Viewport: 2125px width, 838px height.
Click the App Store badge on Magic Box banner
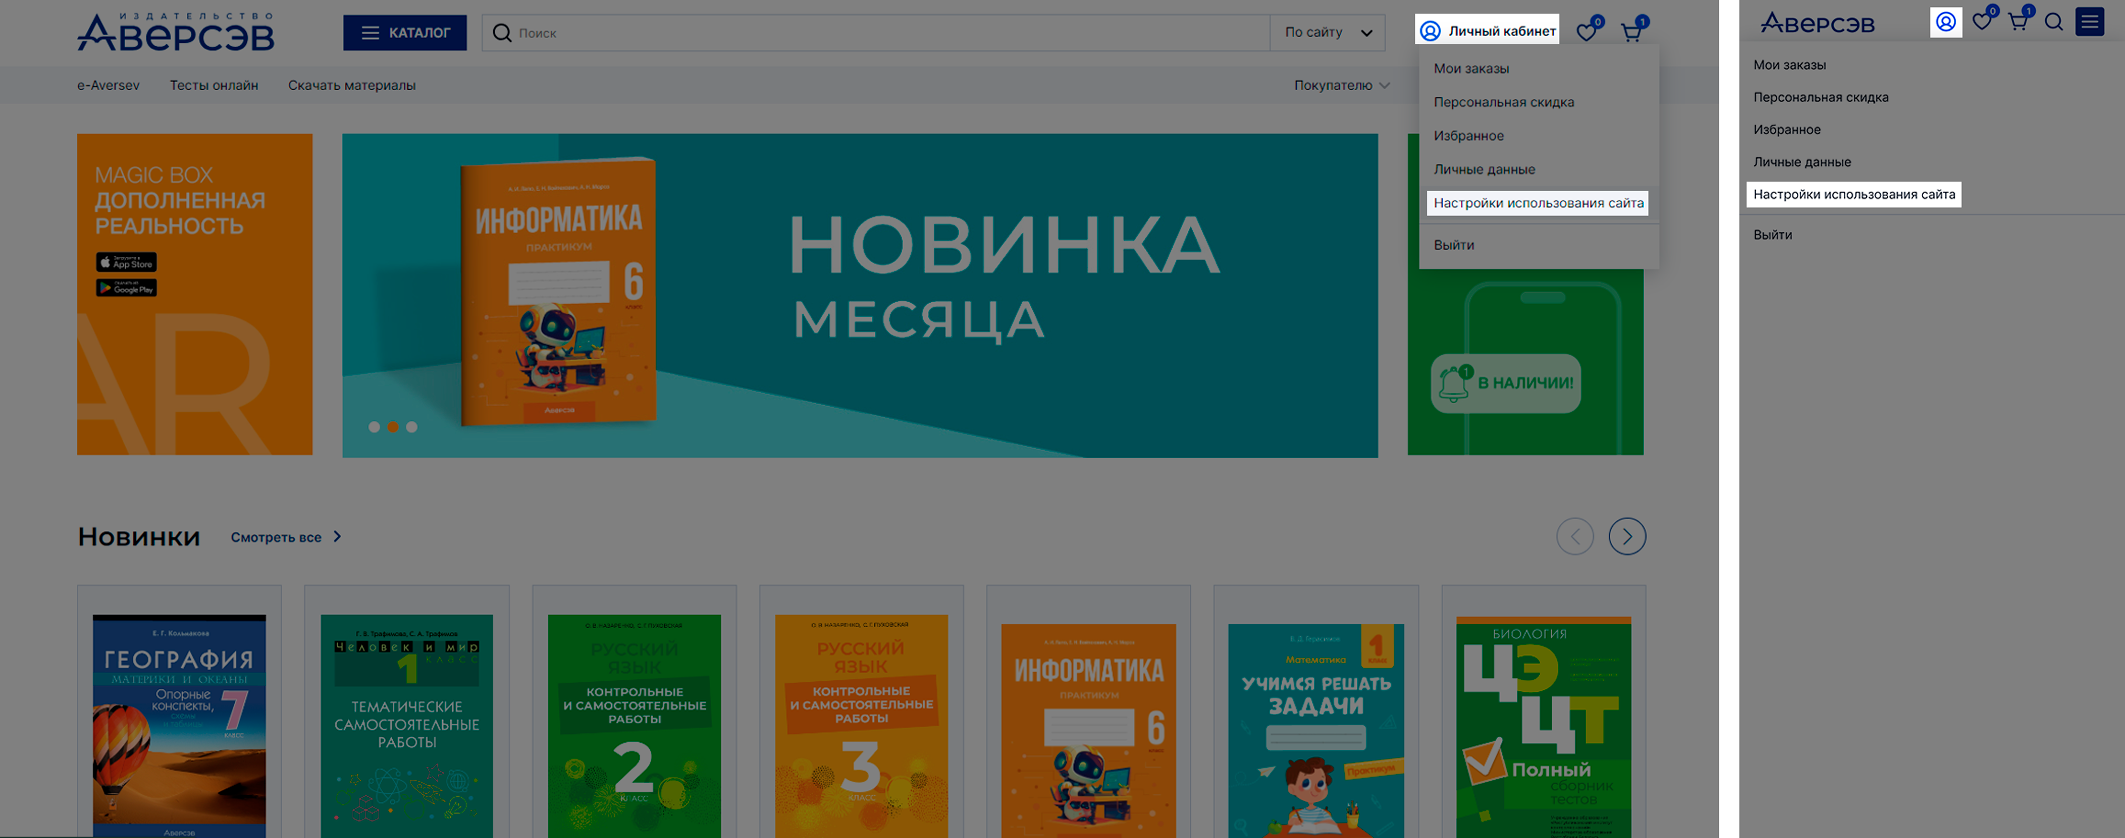126,263
